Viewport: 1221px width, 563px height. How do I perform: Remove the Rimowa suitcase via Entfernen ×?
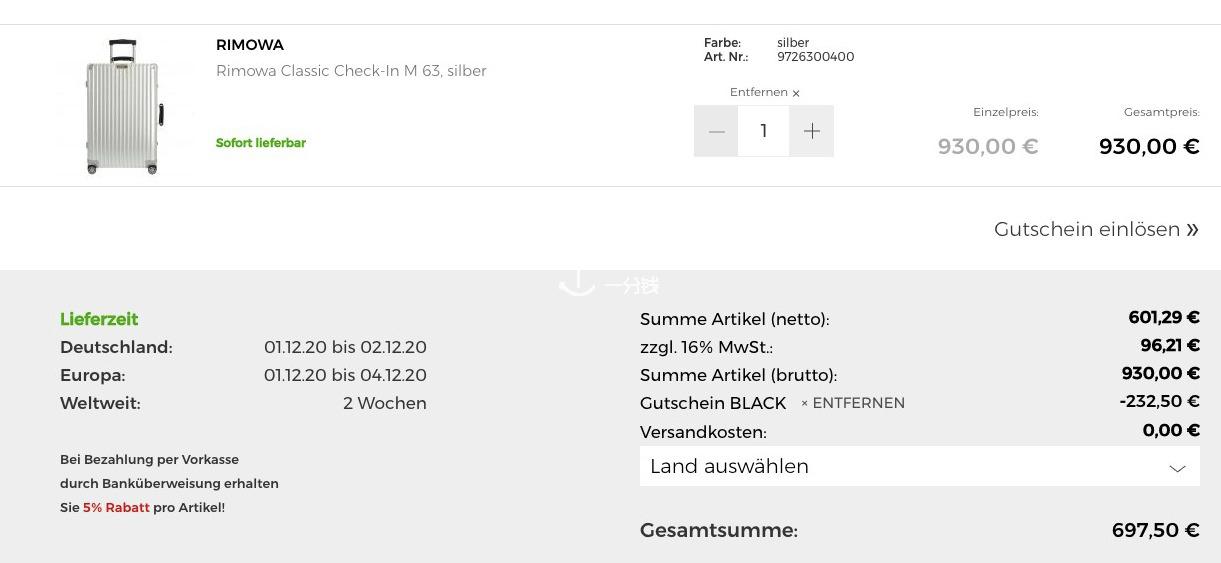pyautogui.click(x=765, y=92)
